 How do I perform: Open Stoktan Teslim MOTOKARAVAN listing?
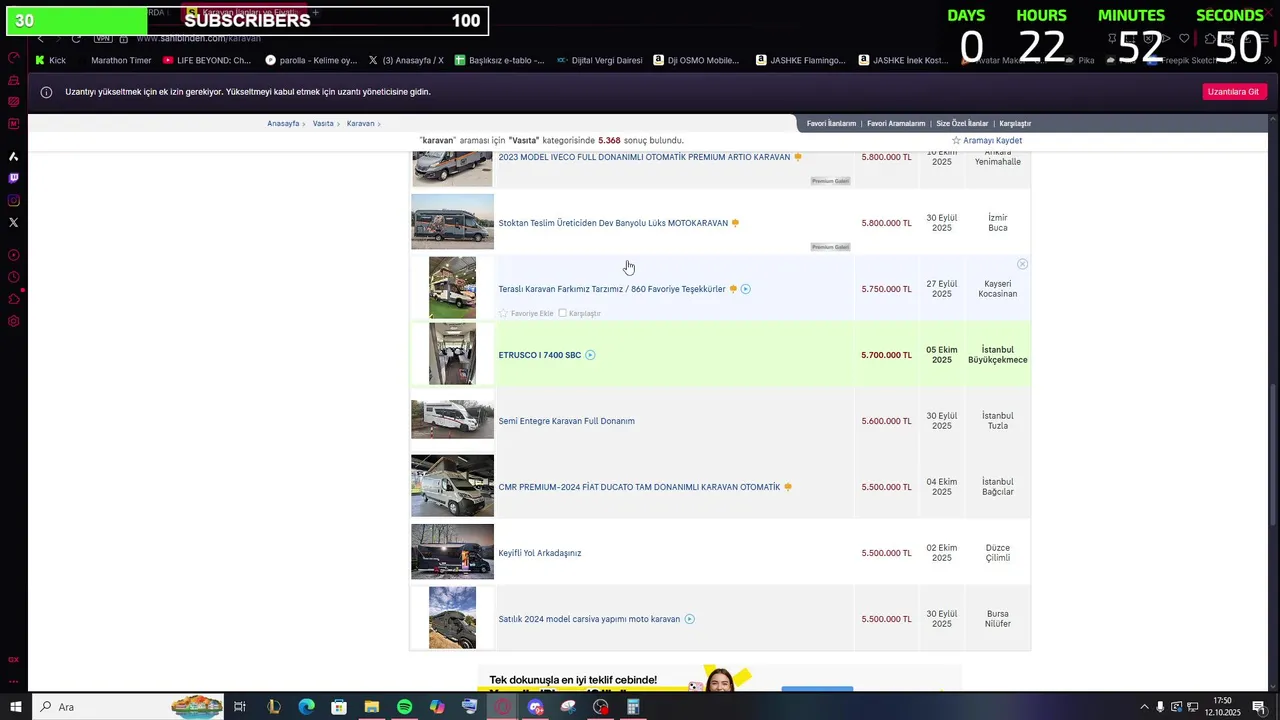tap(613, 223)
